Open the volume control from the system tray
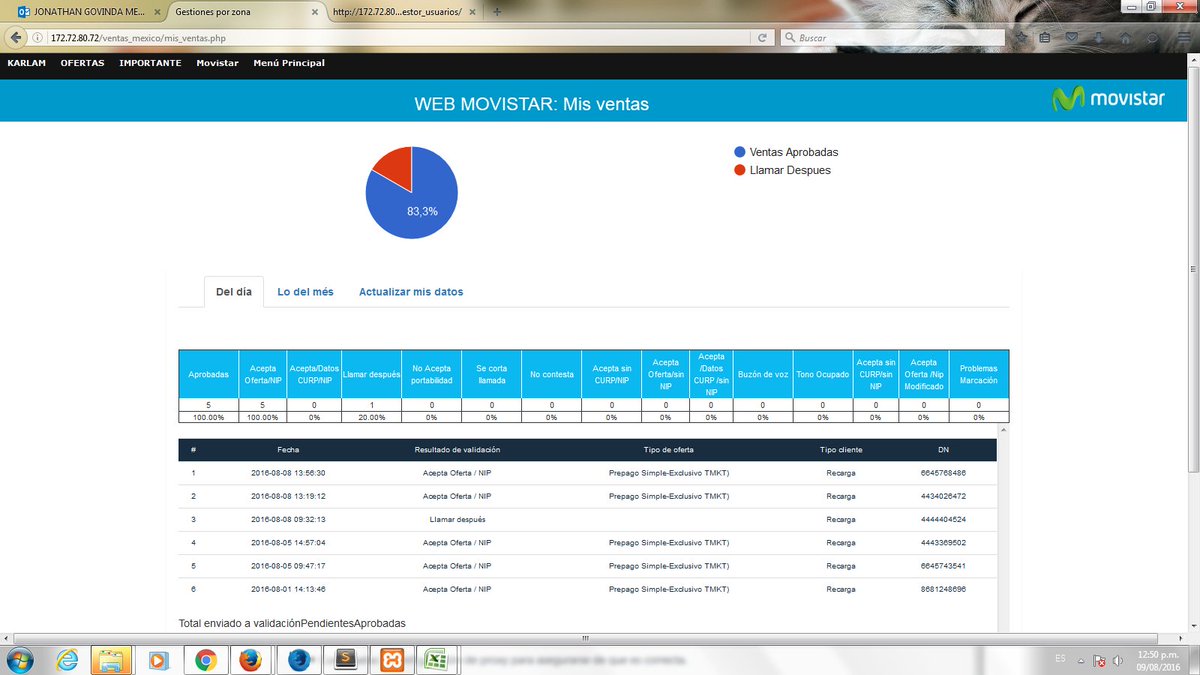This screenshot has height=675, width=1200. click(x=1117, y=660)
